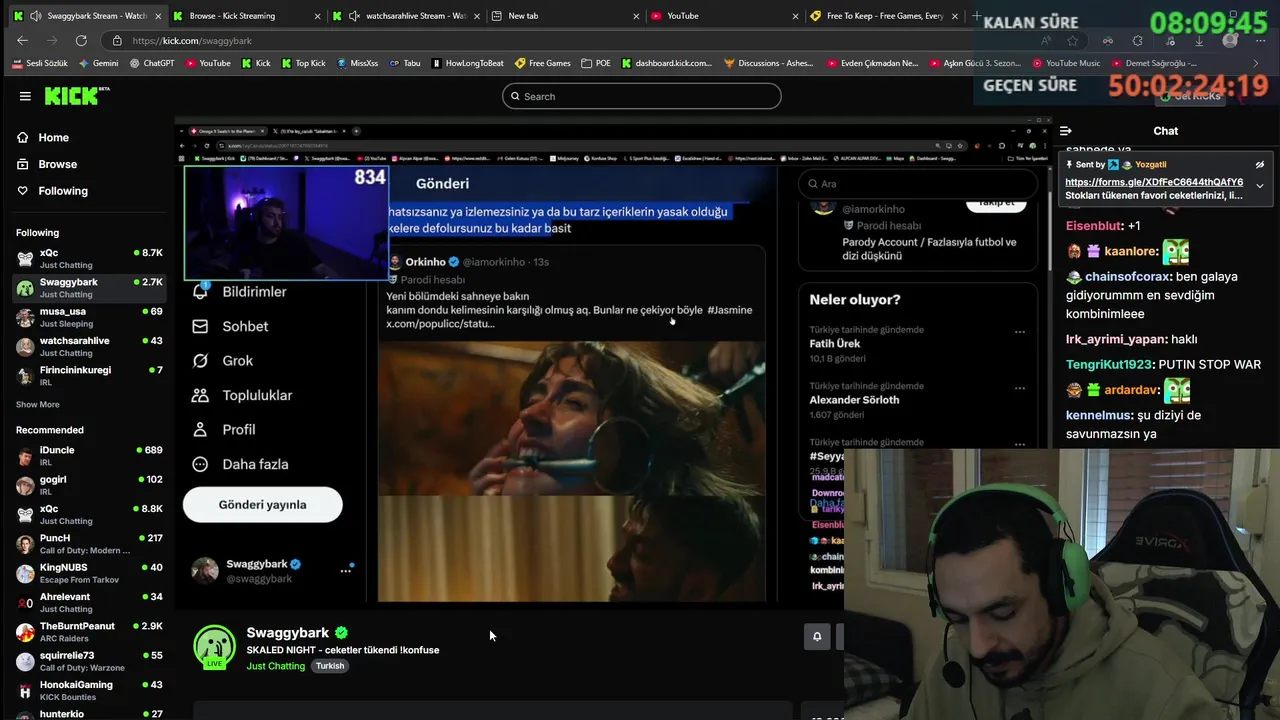Open the Aşkın Gücü 3. Sezon bookmark
Viewport: 1280px width, 720px height.
click(x=975, y=63)
